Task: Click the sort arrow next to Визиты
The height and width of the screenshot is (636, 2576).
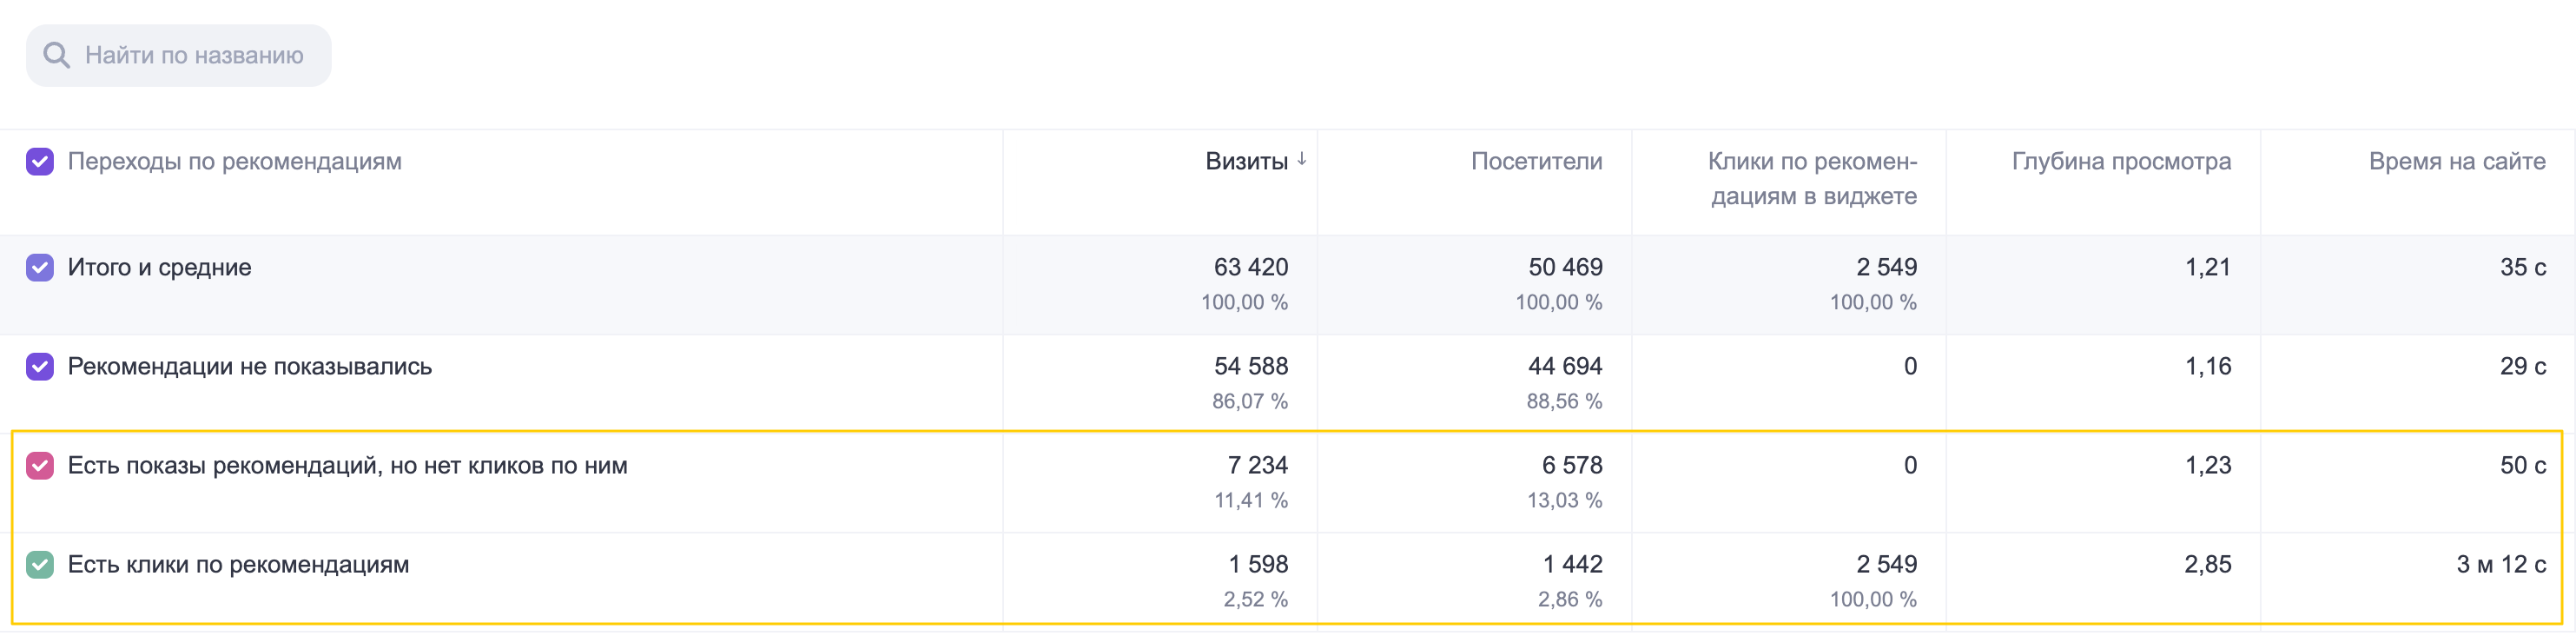Action: pos(1301,160)
